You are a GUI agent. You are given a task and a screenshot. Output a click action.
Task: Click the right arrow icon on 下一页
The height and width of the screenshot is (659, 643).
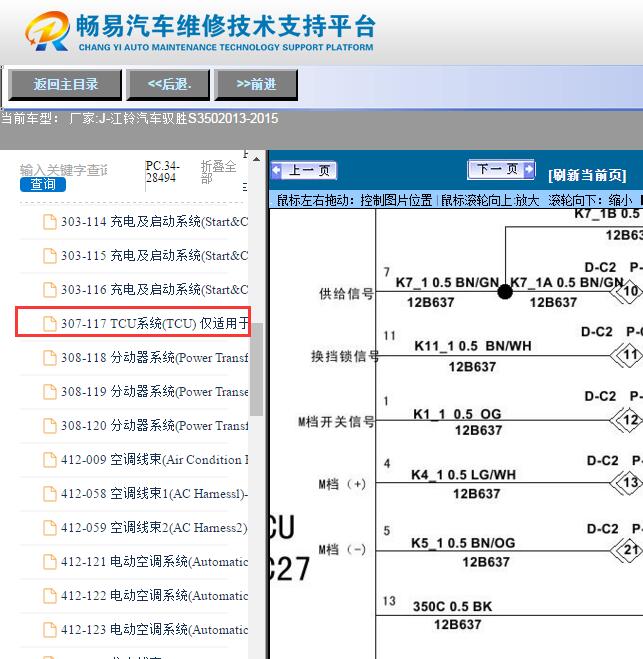(529, 169)
